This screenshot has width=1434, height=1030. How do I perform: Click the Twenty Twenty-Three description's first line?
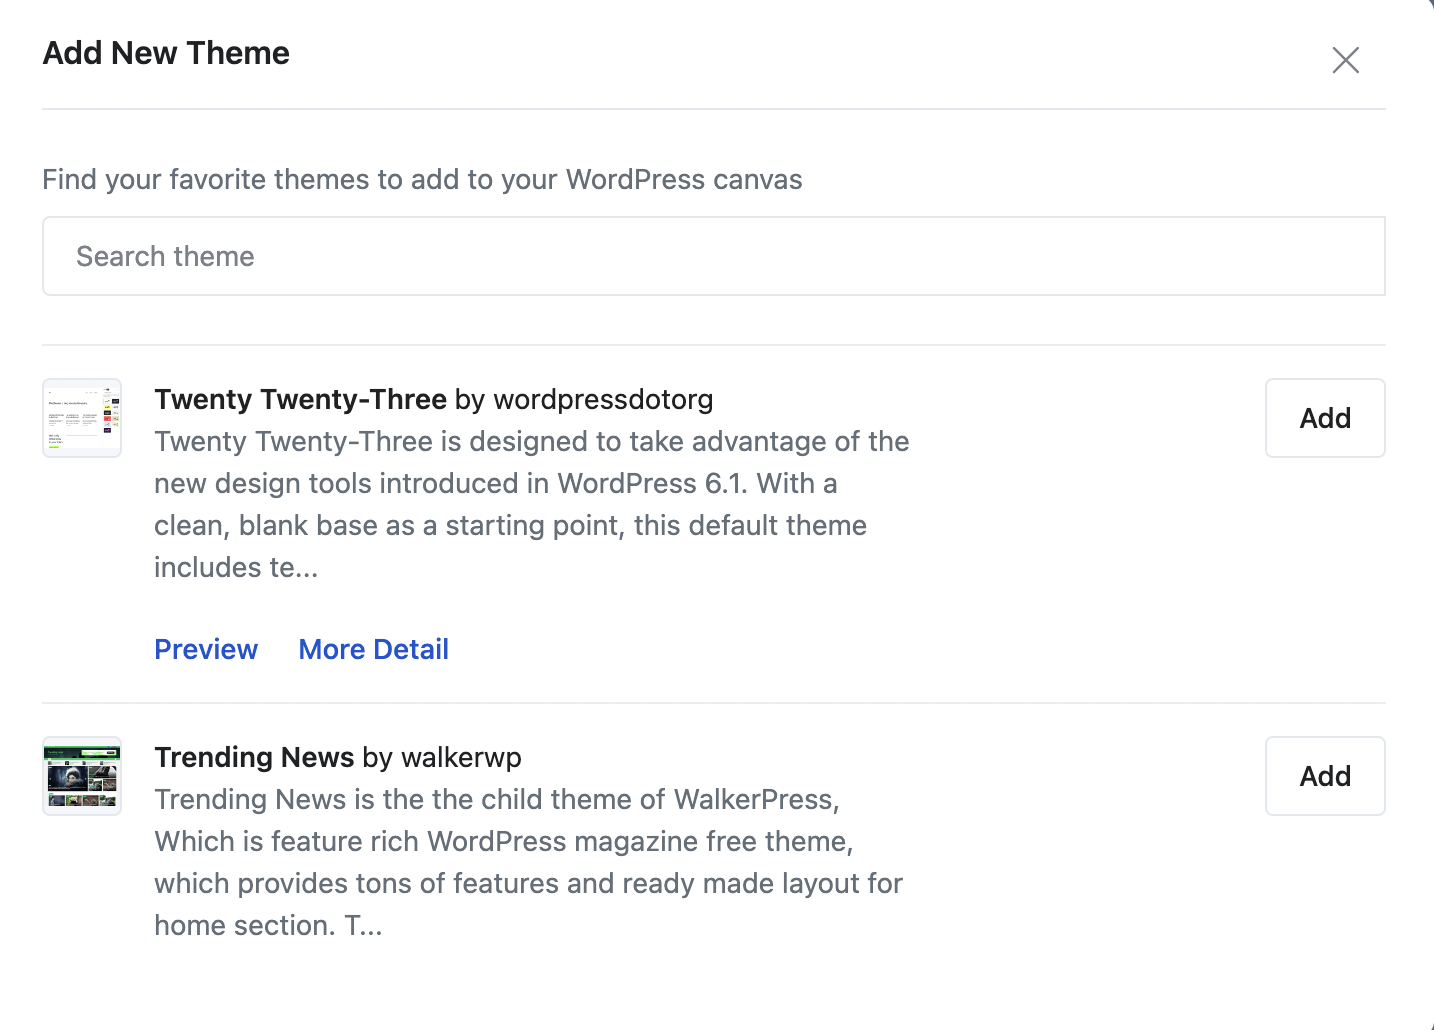point(531,441)
